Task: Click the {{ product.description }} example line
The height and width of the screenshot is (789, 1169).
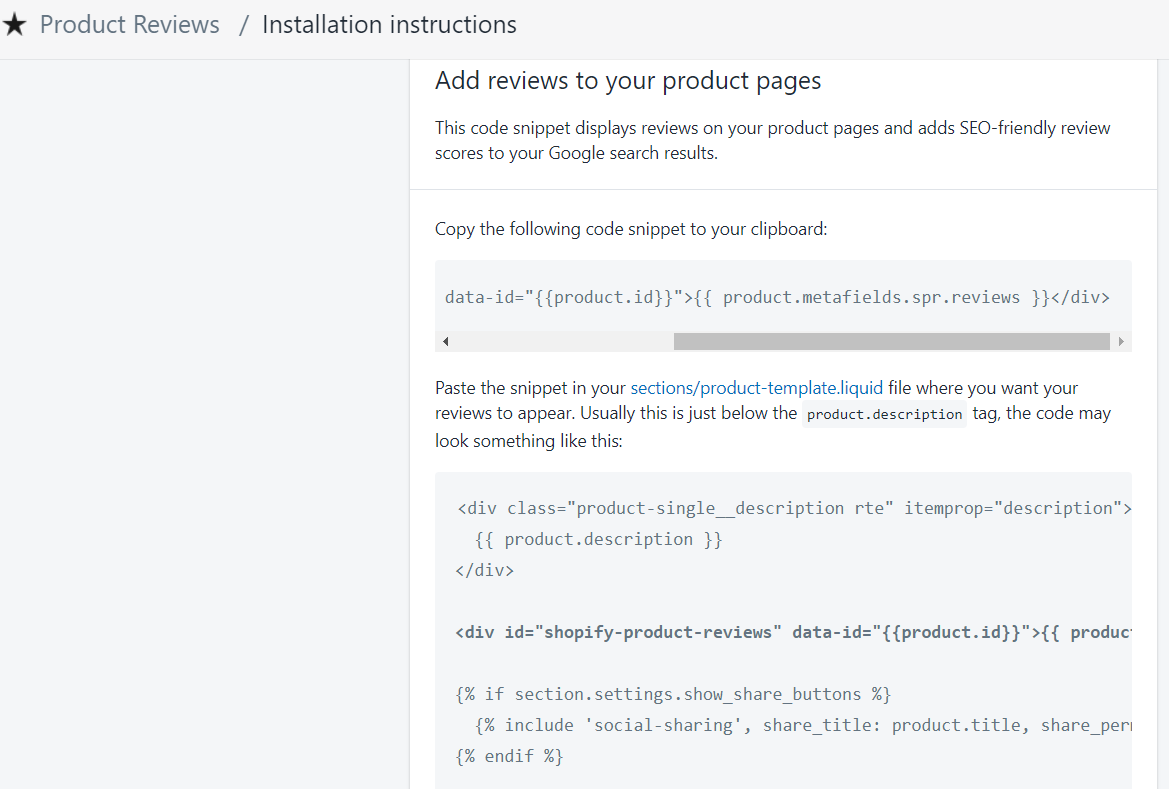Action: tap(598, 539)
